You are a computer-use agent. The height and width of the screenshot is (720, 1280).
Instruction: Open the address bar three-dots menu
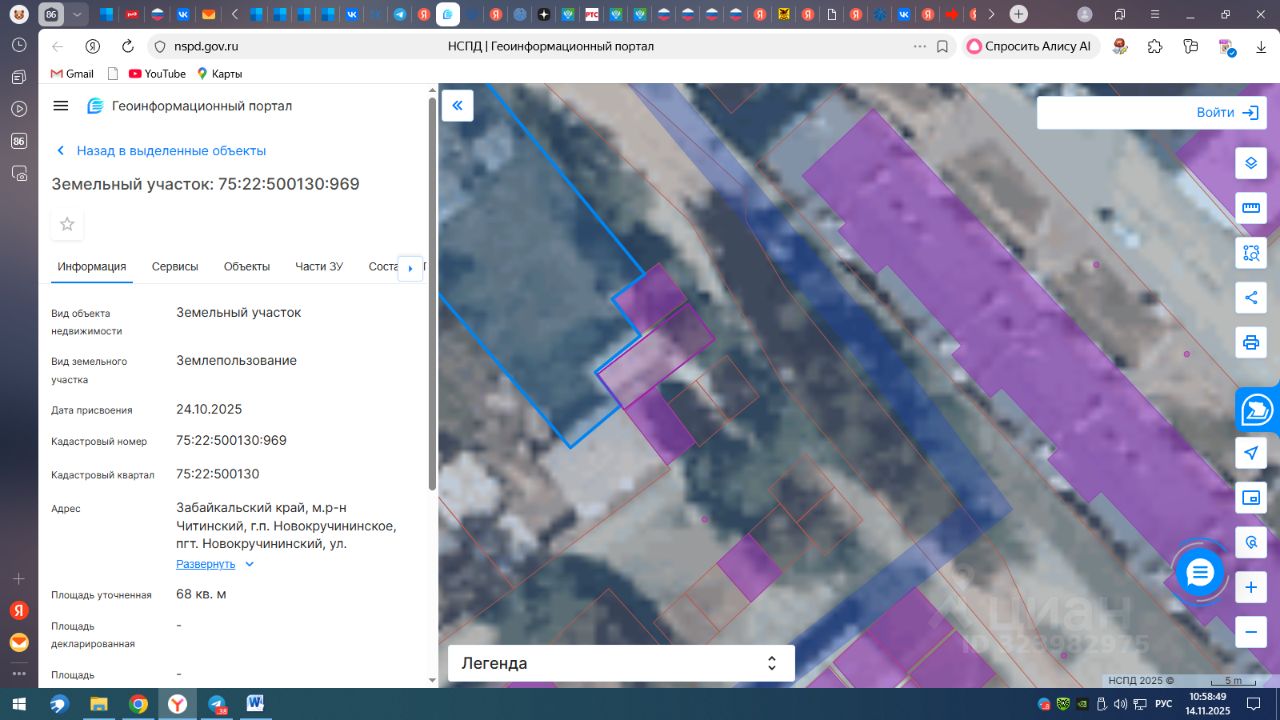[x=919, y=46]
